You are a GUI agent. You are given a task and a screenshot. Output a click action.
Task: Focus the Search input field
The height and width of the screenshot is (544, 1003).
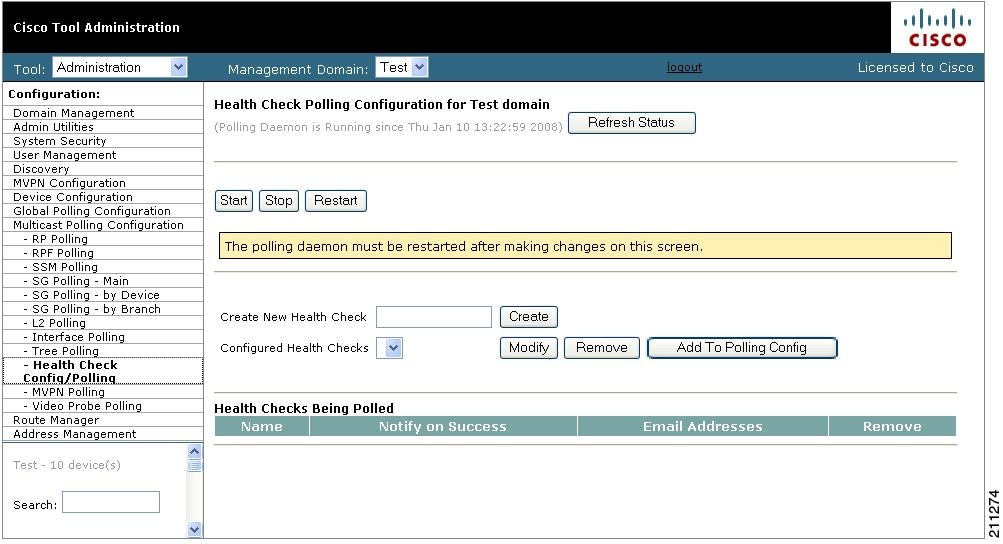click(111, 502)
